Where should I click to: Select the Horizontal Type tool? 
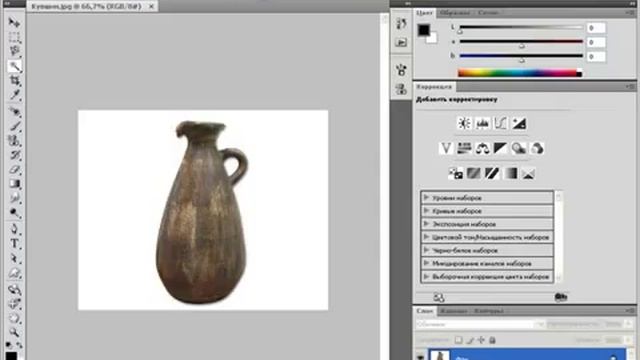[x=14, y=244]
